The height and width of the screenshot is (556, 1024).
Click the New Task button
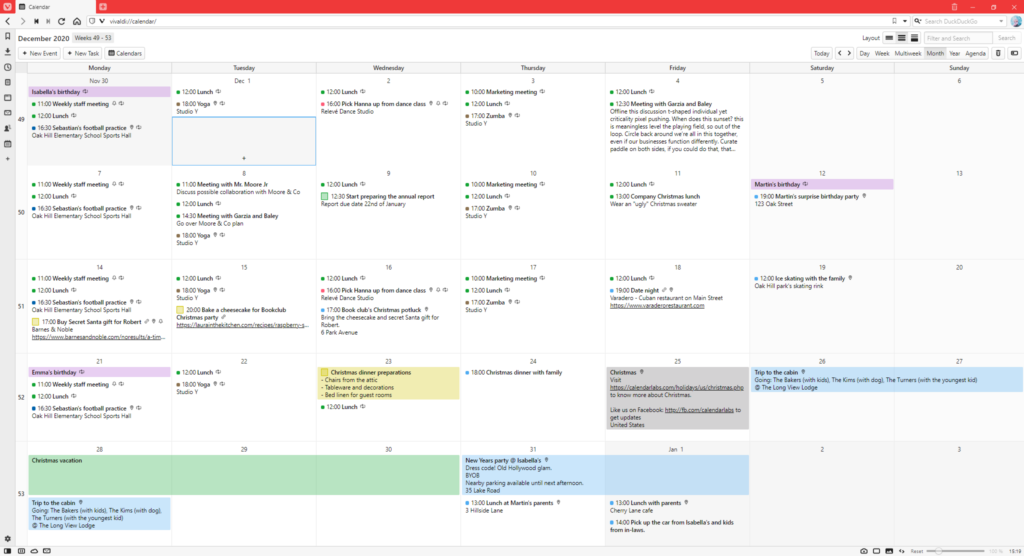[x=82, y=54]
